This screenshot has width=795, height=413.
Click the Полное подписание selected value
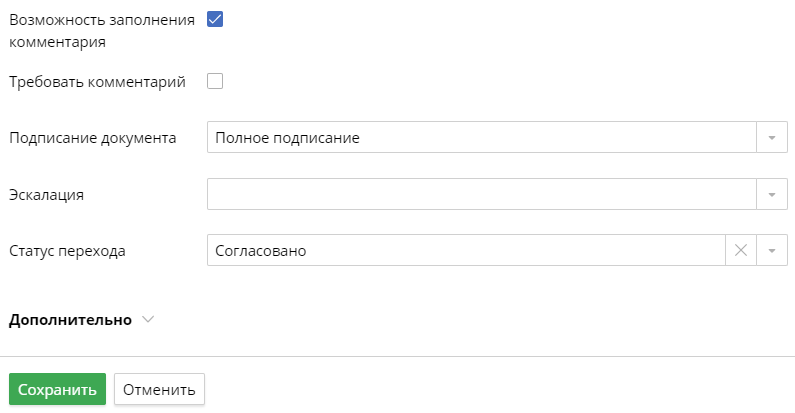point(288,138)
